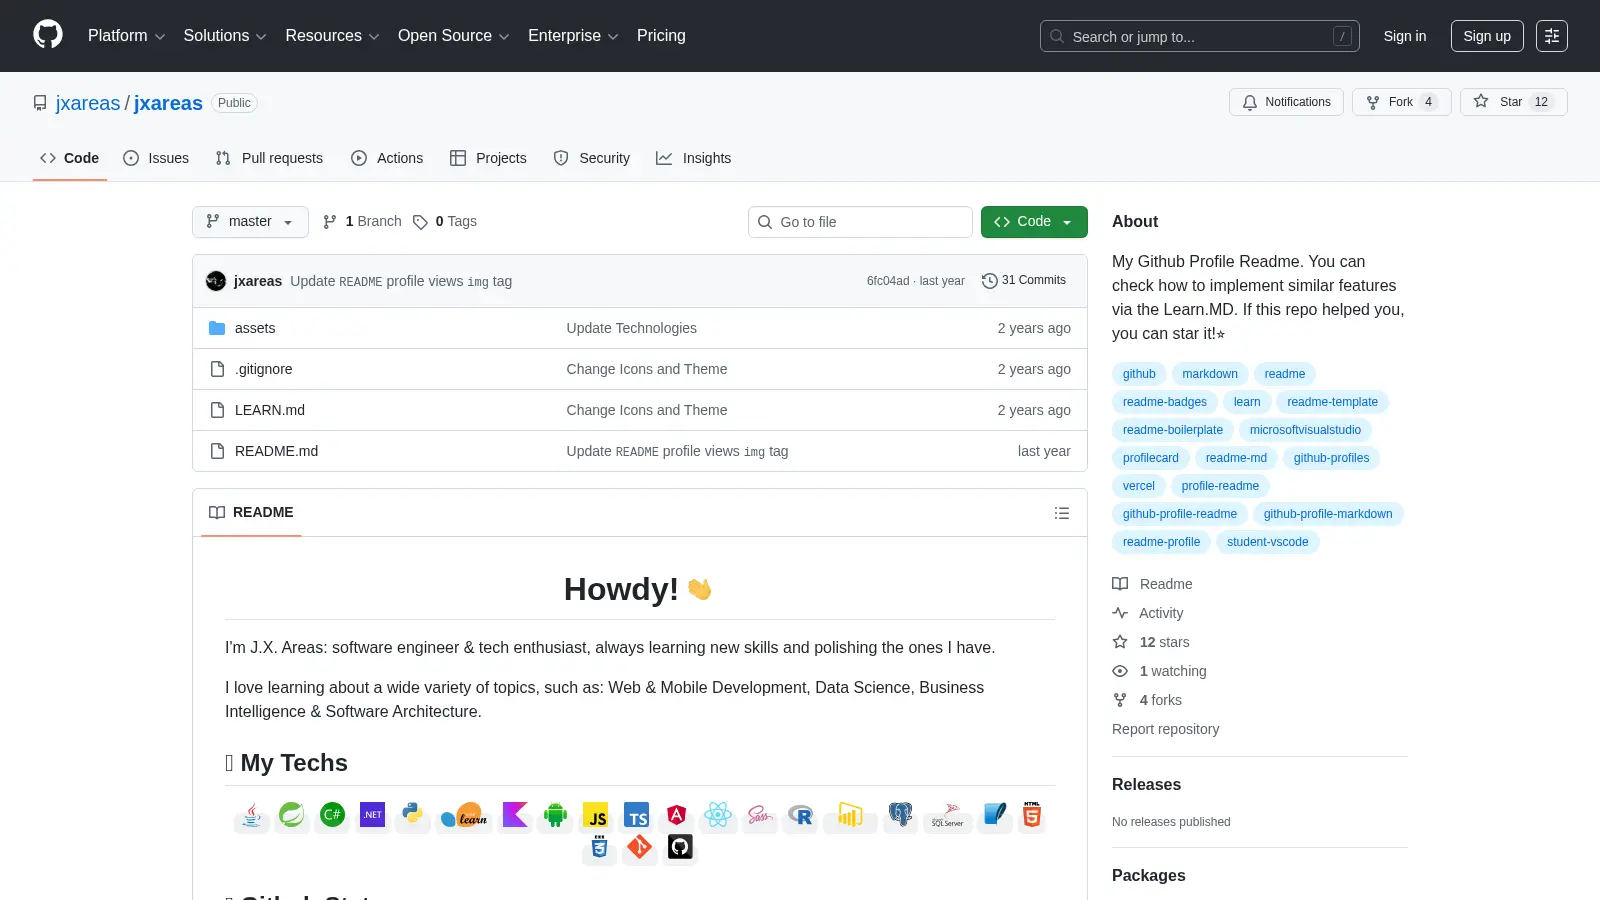The width and height of the screenshot is (1600, 900).
Task: Open the LEARN.md file
Action: point(270,410)
